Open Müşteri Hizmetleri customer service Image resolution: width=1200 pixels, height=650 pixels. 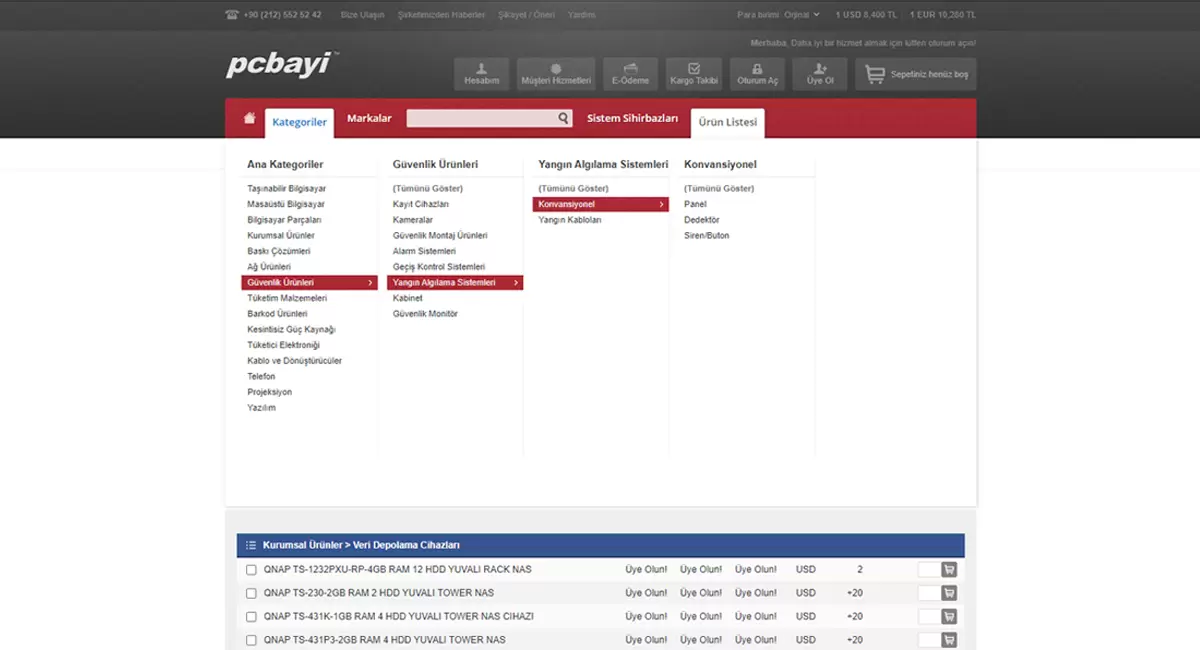click(556, 74)
